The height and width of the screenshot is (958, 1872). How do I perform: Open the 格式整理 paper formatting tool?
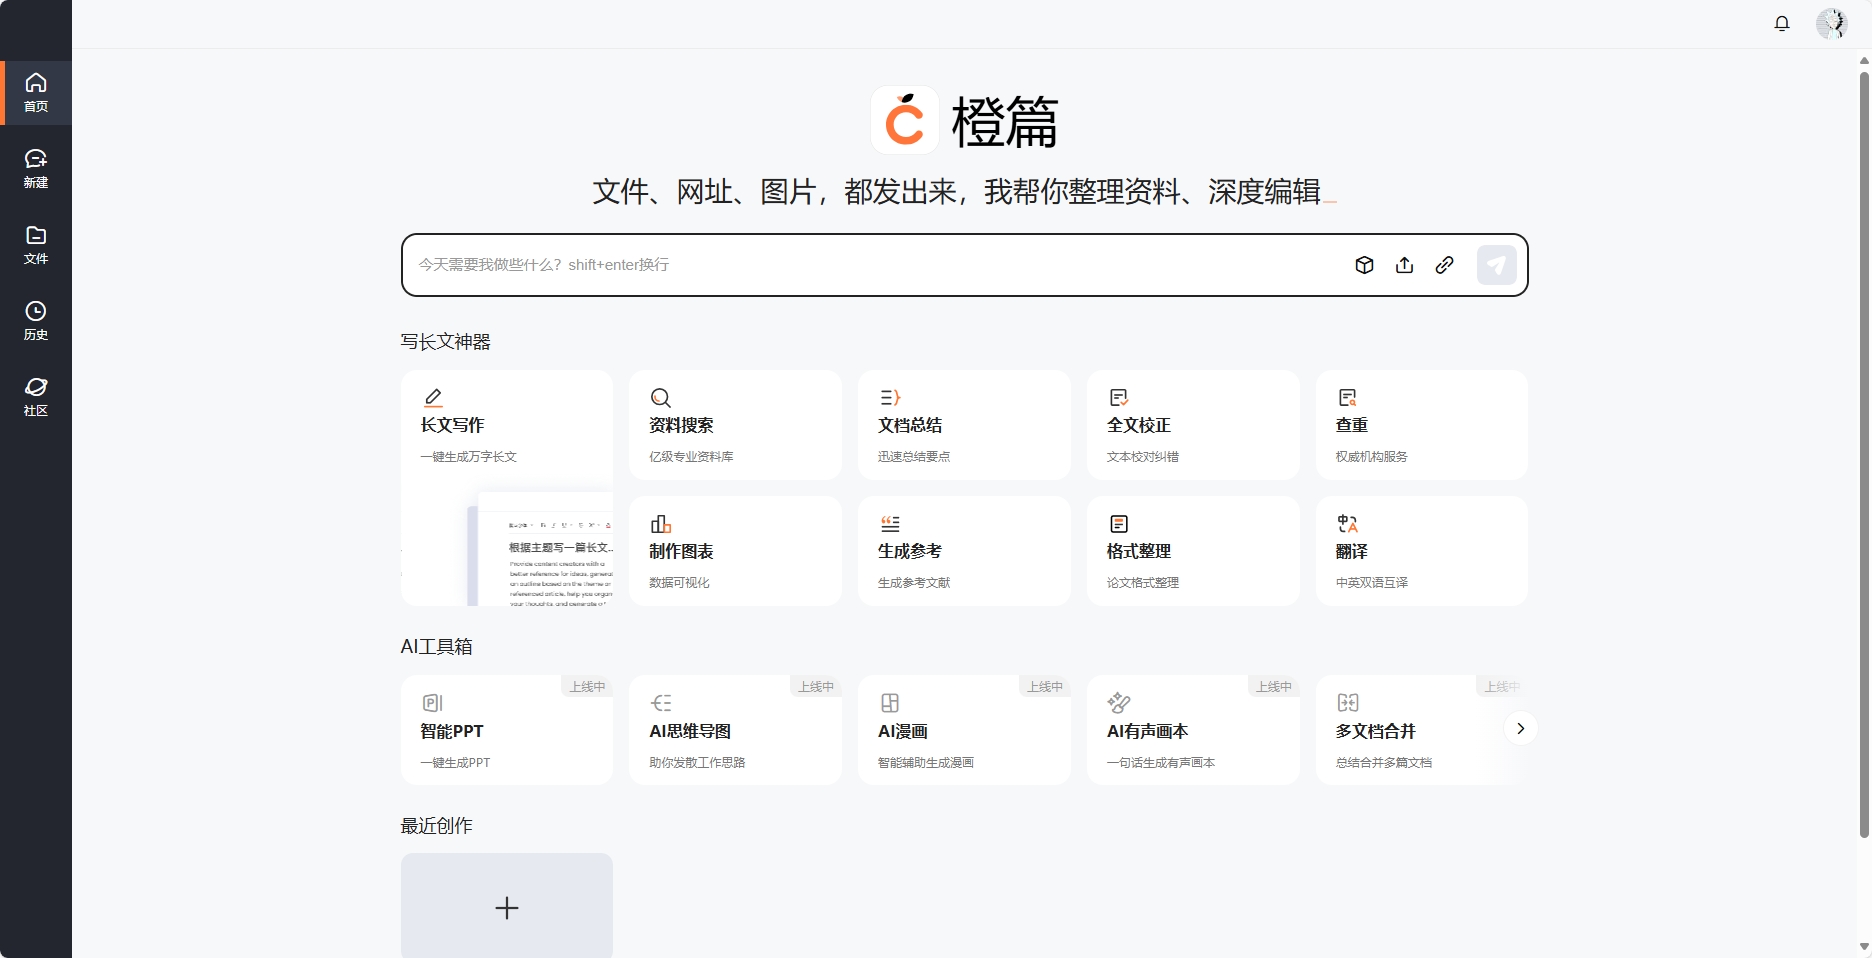tap(1192, 551)
